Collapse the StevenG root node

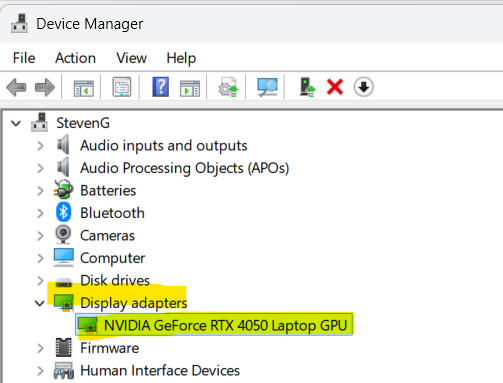(16, 124)
